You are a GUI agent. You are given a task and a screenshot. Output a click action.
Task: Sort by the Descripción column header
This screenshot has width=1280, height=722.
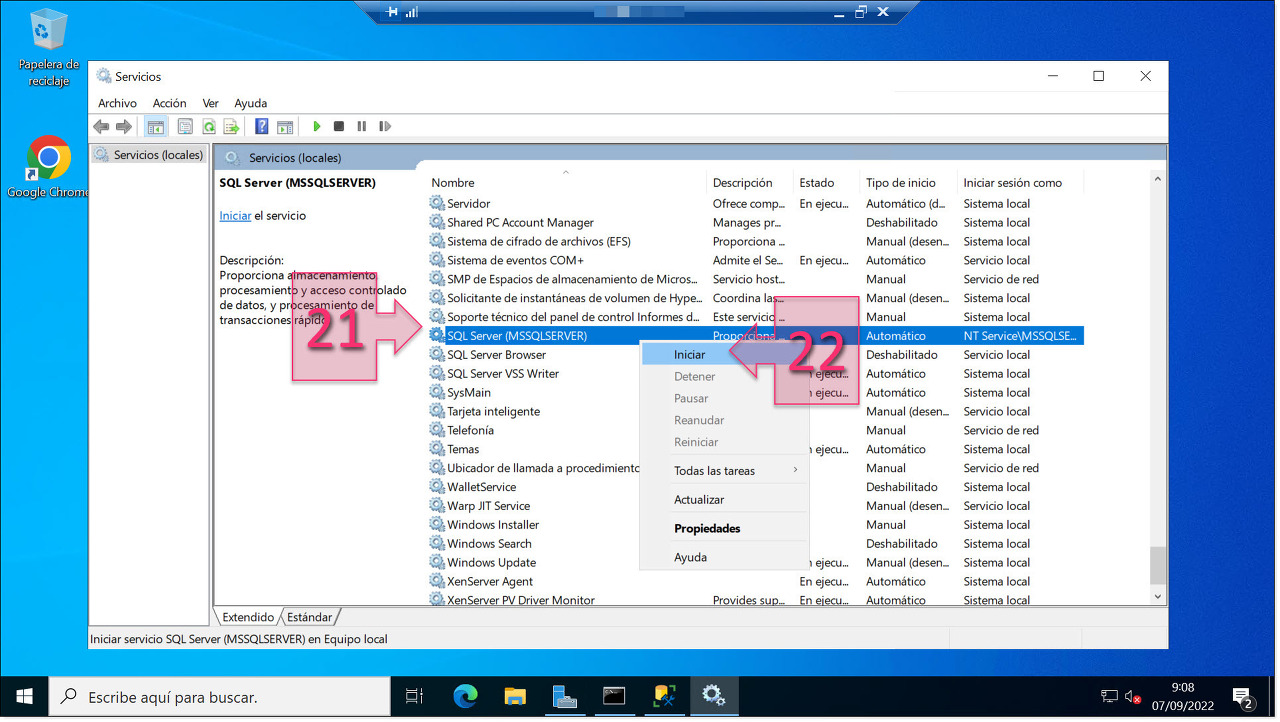click(x=752, y=183)
